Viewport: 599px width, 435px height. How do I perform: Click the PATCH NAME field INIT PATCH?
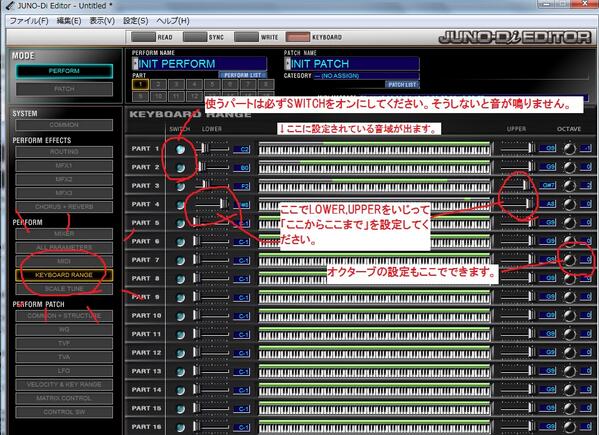(351, 64)
